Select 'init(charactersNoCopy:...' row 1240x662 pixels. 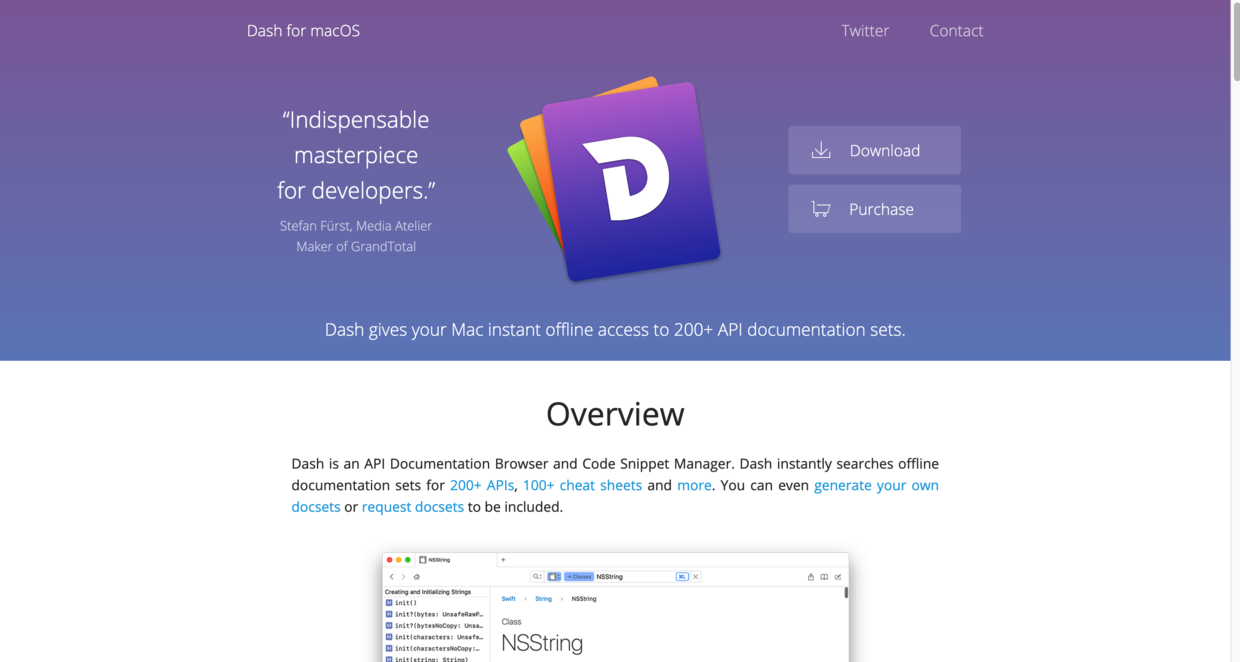pos(436,648)
